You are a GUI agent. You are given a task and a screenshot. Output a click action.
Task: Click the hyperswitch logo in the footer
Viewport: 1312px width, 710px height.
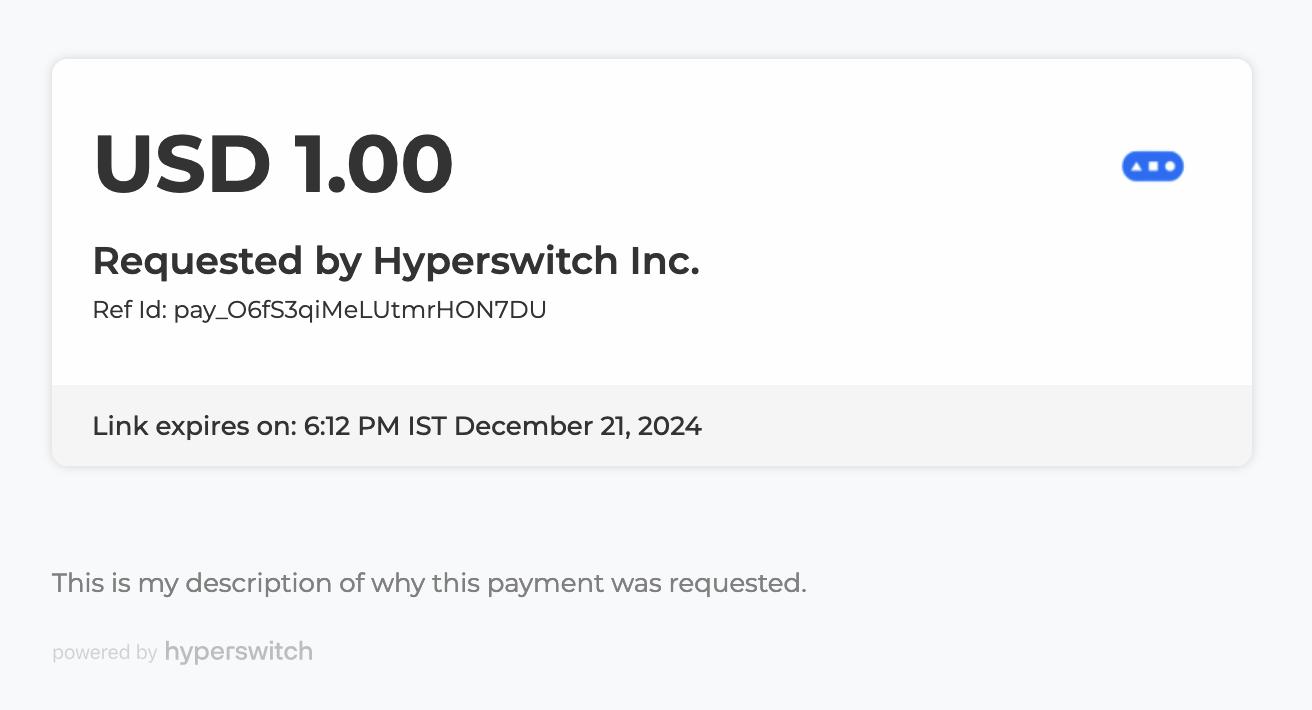(239, 652)
